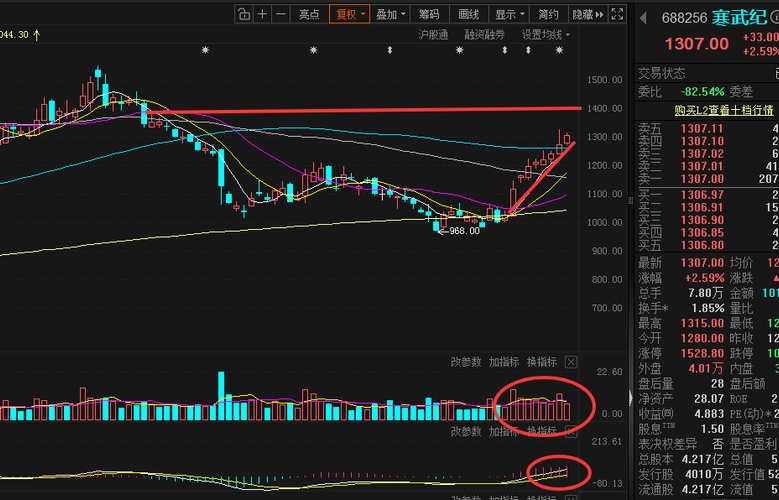
Task: Click the 总手 value 7.80万
Action: coord(706,293)
